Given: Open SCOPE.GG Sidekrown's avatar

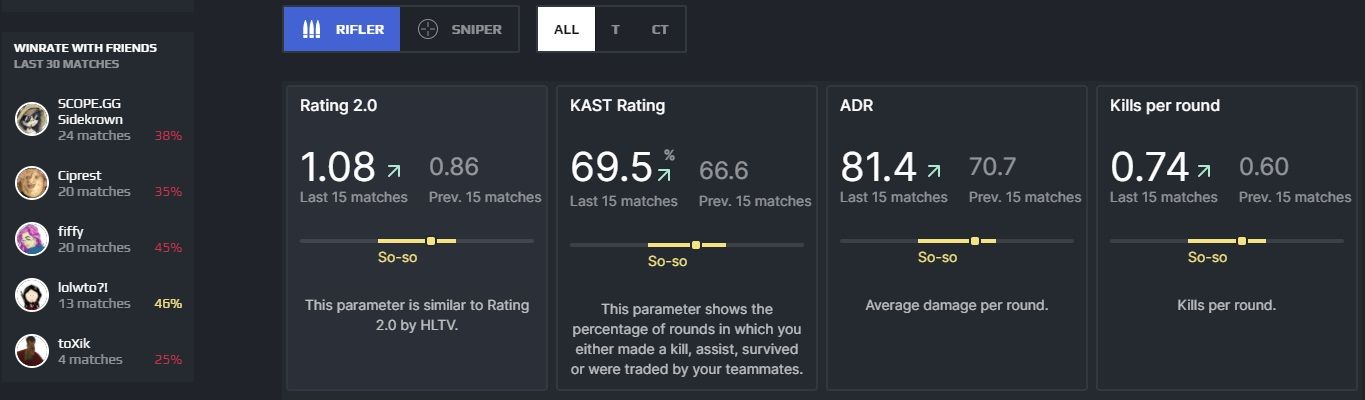Looking at the screenshot, I should click(x=32, y=119).
